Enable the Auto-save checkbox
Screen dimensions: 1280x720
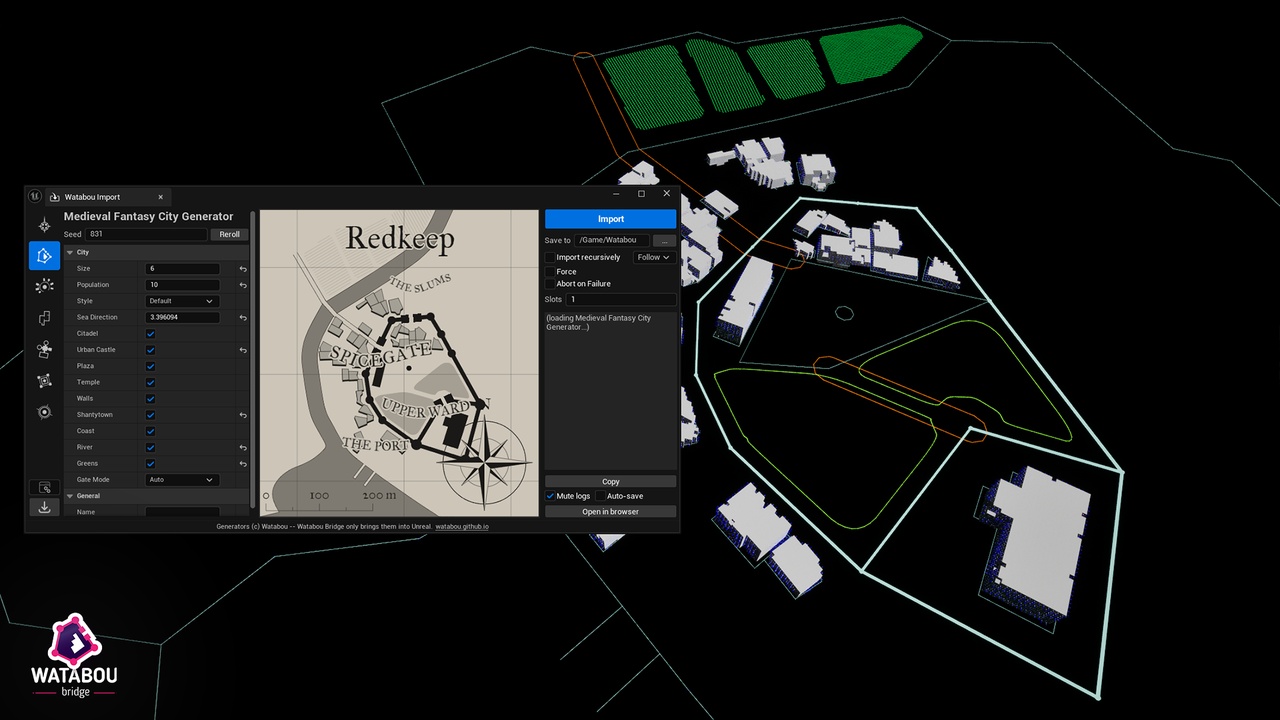point(601,496)
